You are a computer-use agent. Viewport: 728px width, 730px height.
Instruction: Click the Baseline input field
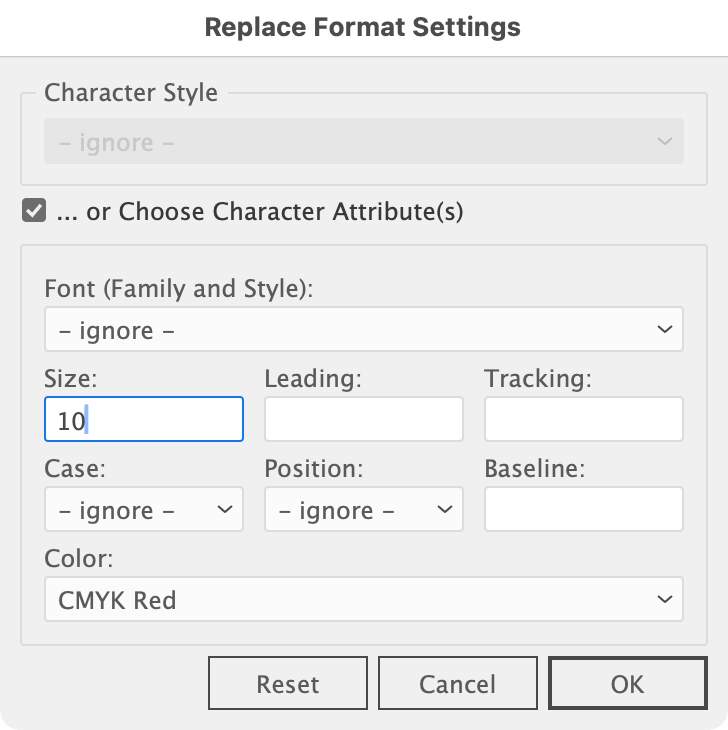click(583, 510)
